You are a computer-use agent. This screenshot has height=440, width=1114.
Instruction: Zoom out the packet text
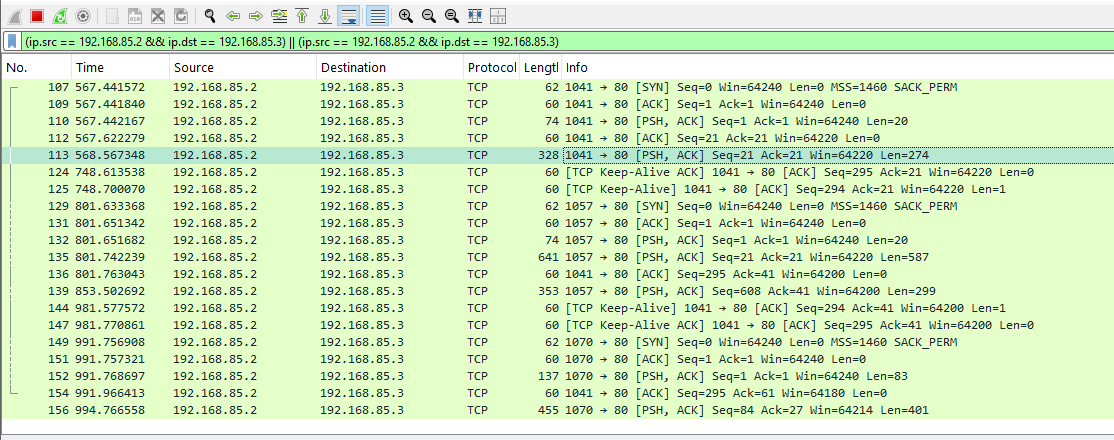tap(428, 16)
